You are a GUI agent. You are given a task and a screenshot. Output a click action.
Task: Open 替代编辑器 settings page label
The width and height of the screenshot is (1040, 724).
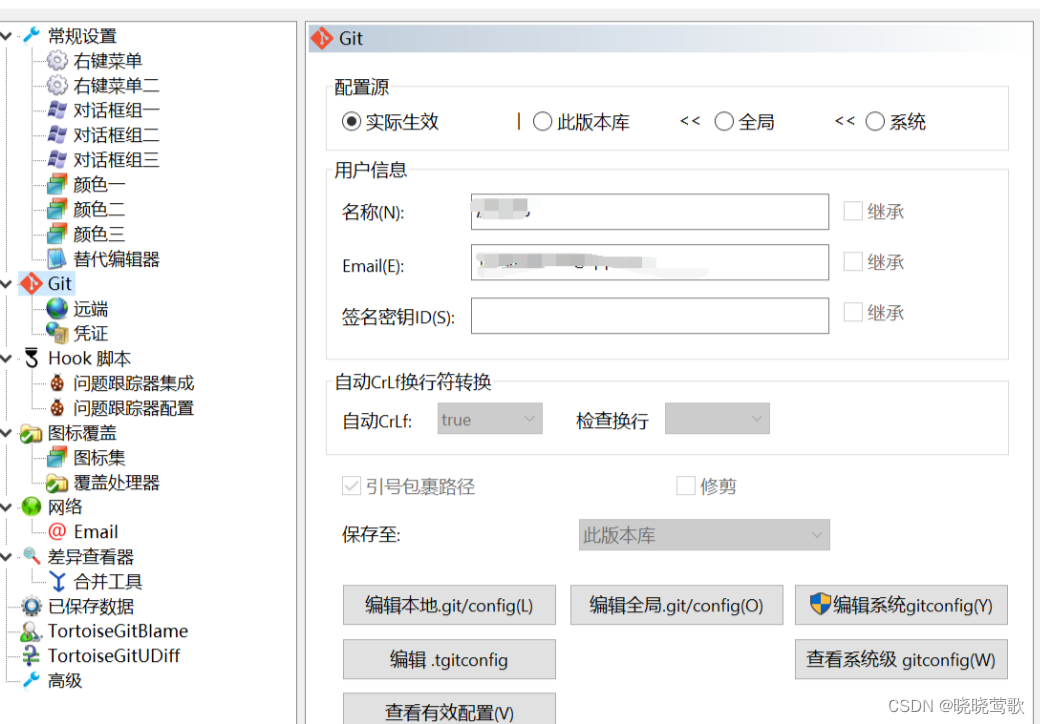pyautogui.click(x=116, y=259)
